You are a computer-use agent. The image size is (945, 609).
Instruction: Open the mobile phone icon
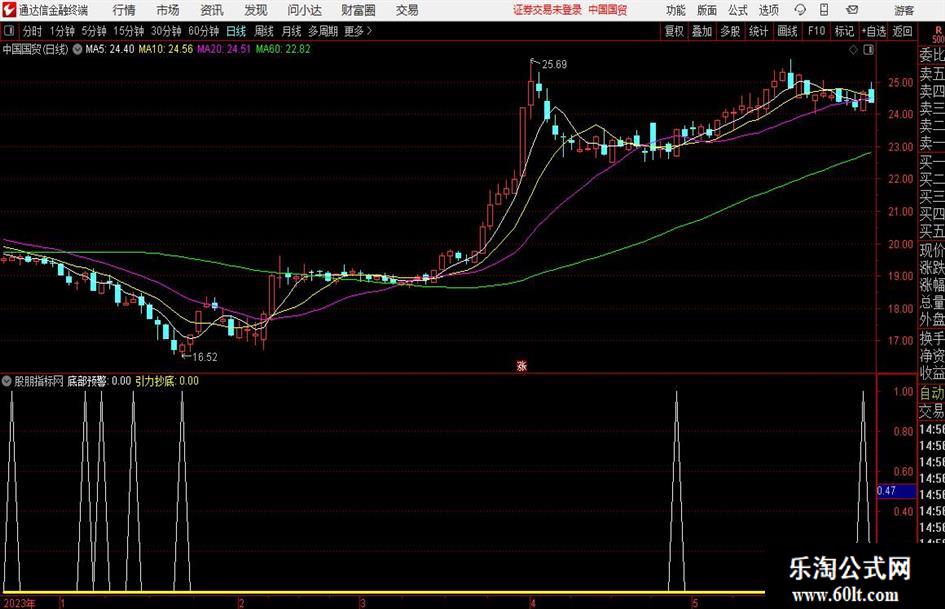(x=824, y=10)
